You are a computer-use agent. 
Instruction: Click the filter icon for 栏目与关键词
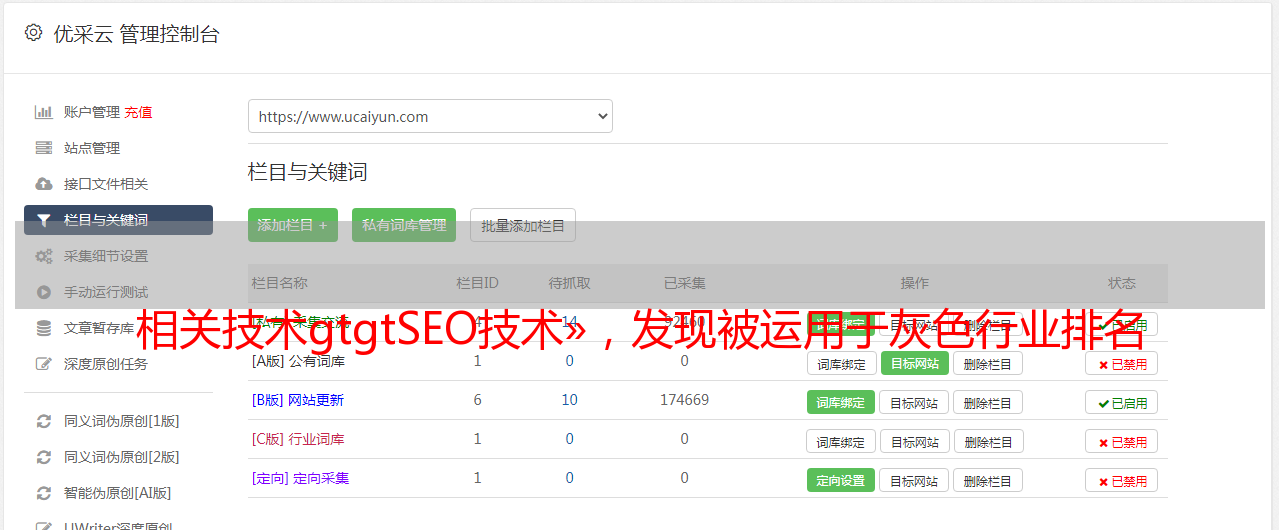click(44, 220)
